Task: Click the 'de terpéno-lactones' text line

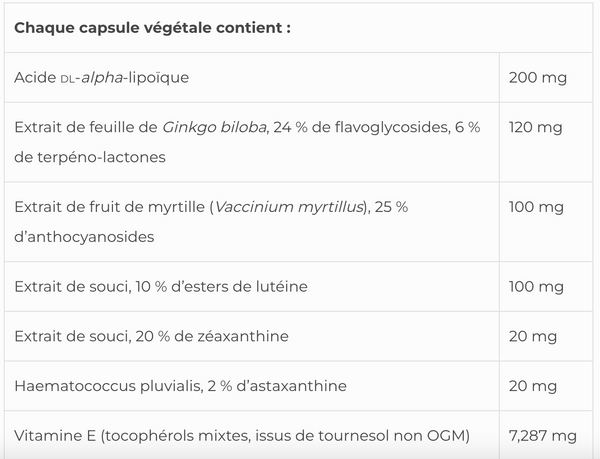Action: point(90,157)
